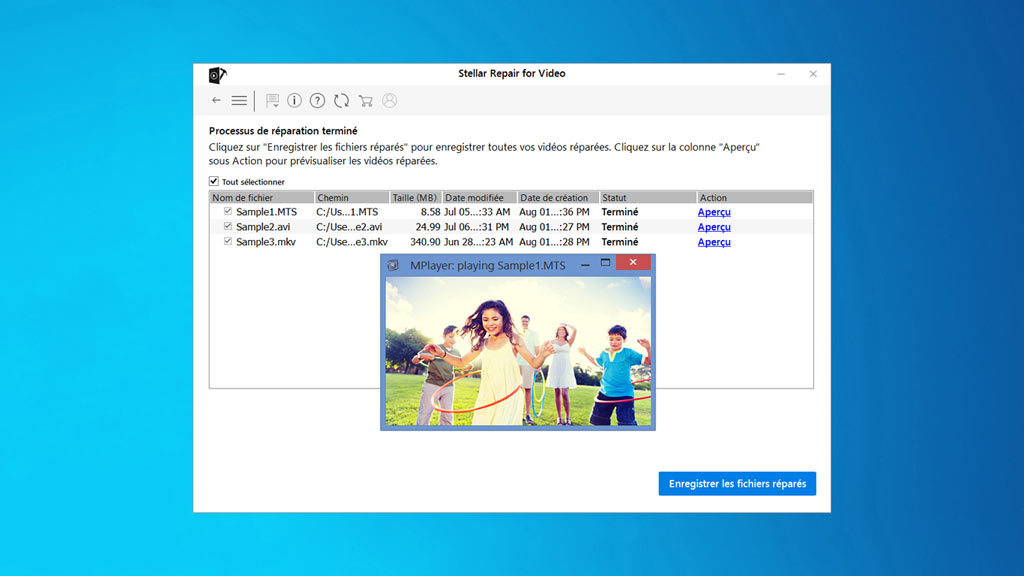Close the MPlayer preview window
This screenshot has width=1024, height=576.
pos(633,263)
